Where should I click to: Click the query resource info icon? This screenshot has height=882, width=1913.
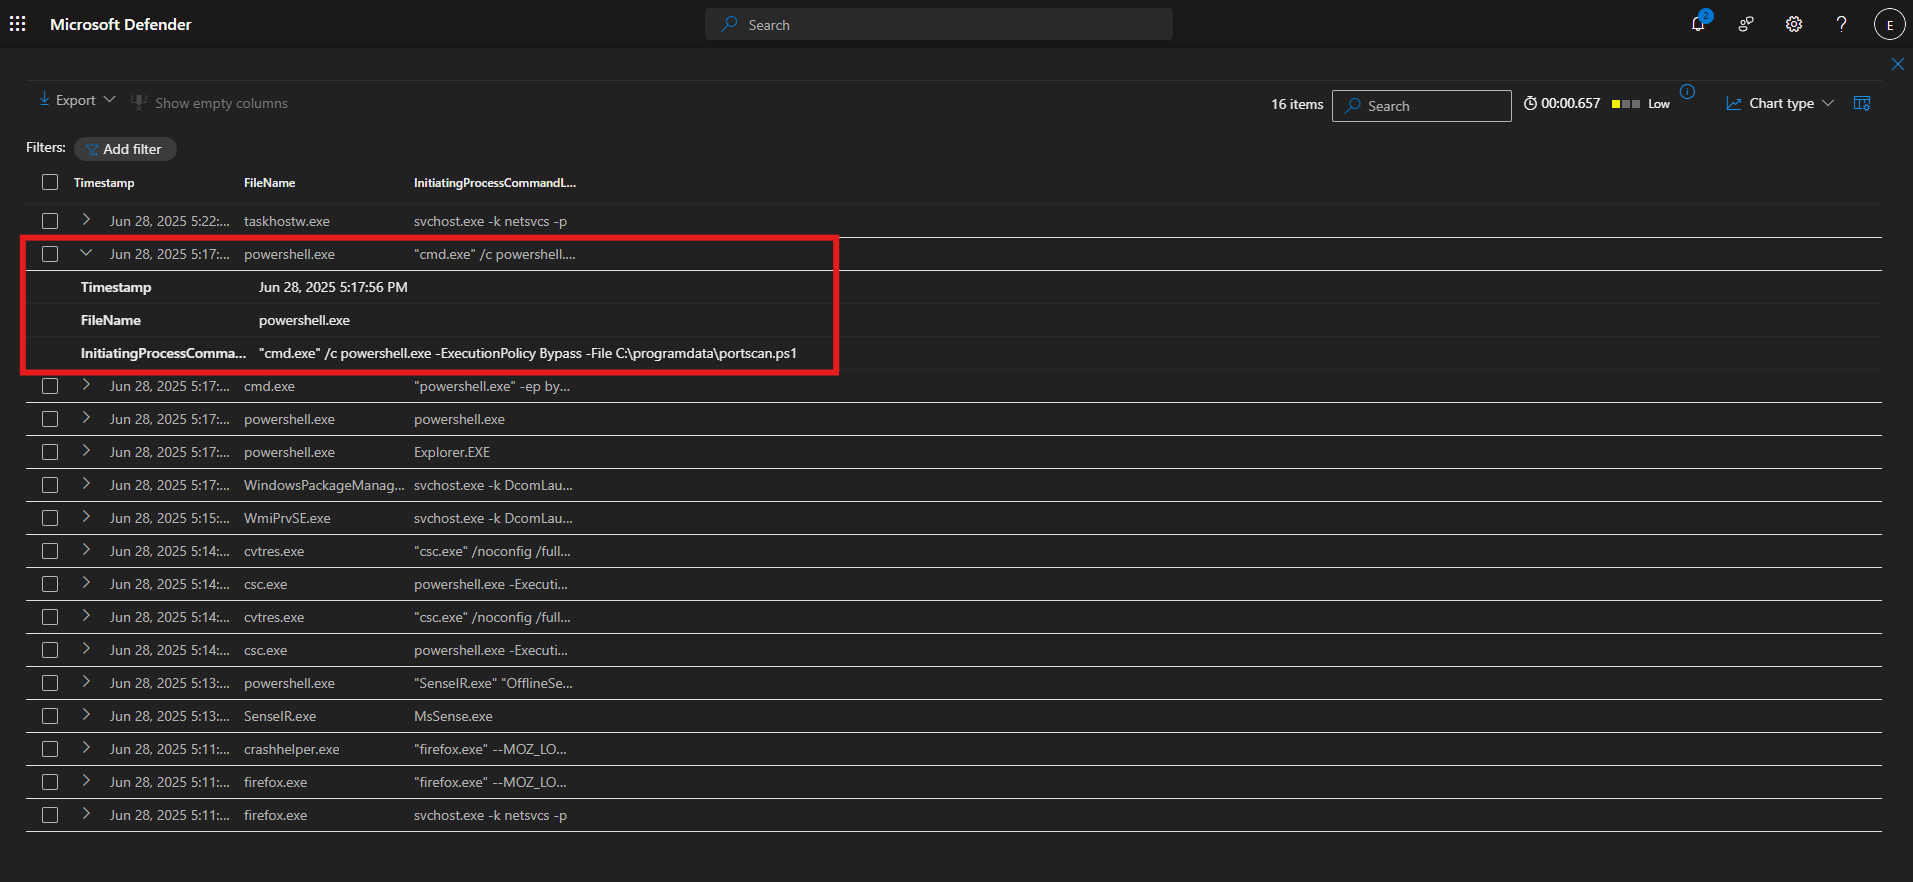[x=1687, y=92]
